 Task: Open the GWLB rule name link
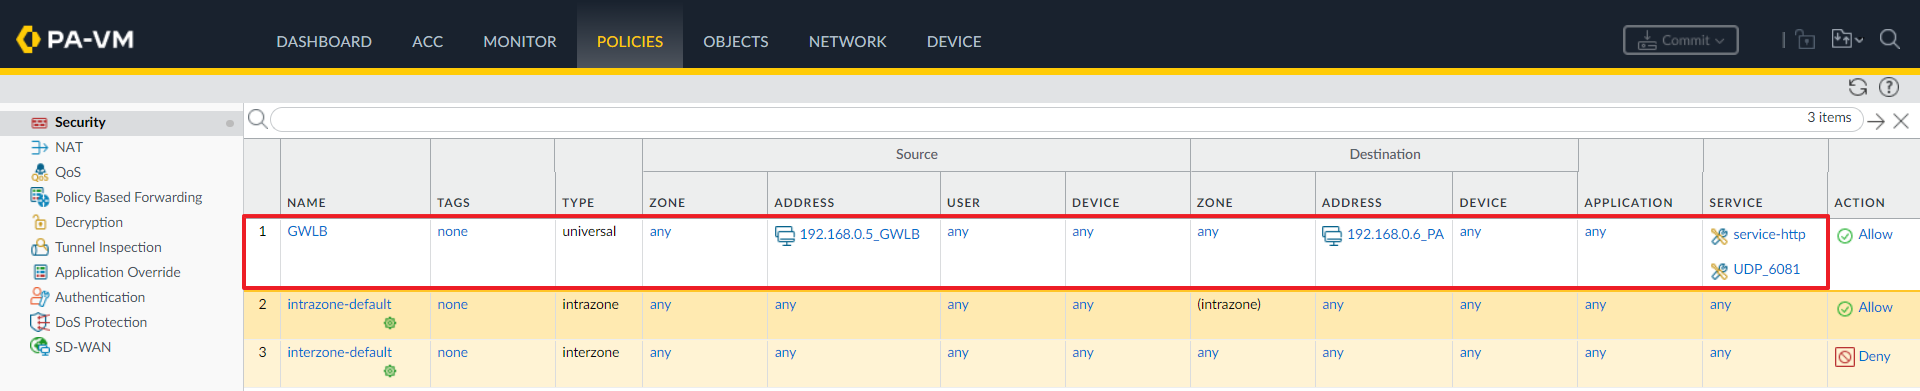[x=307, y=231]
